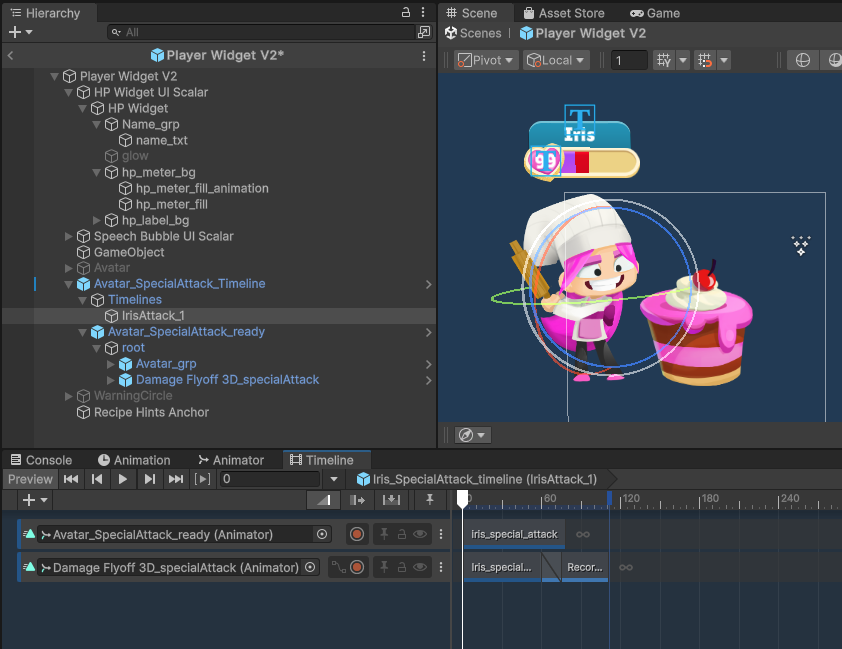Screen dimensions: 842x649
Task: Collapse the Timelines tree node
Action: pyautogui.click(x=82, y=300)
